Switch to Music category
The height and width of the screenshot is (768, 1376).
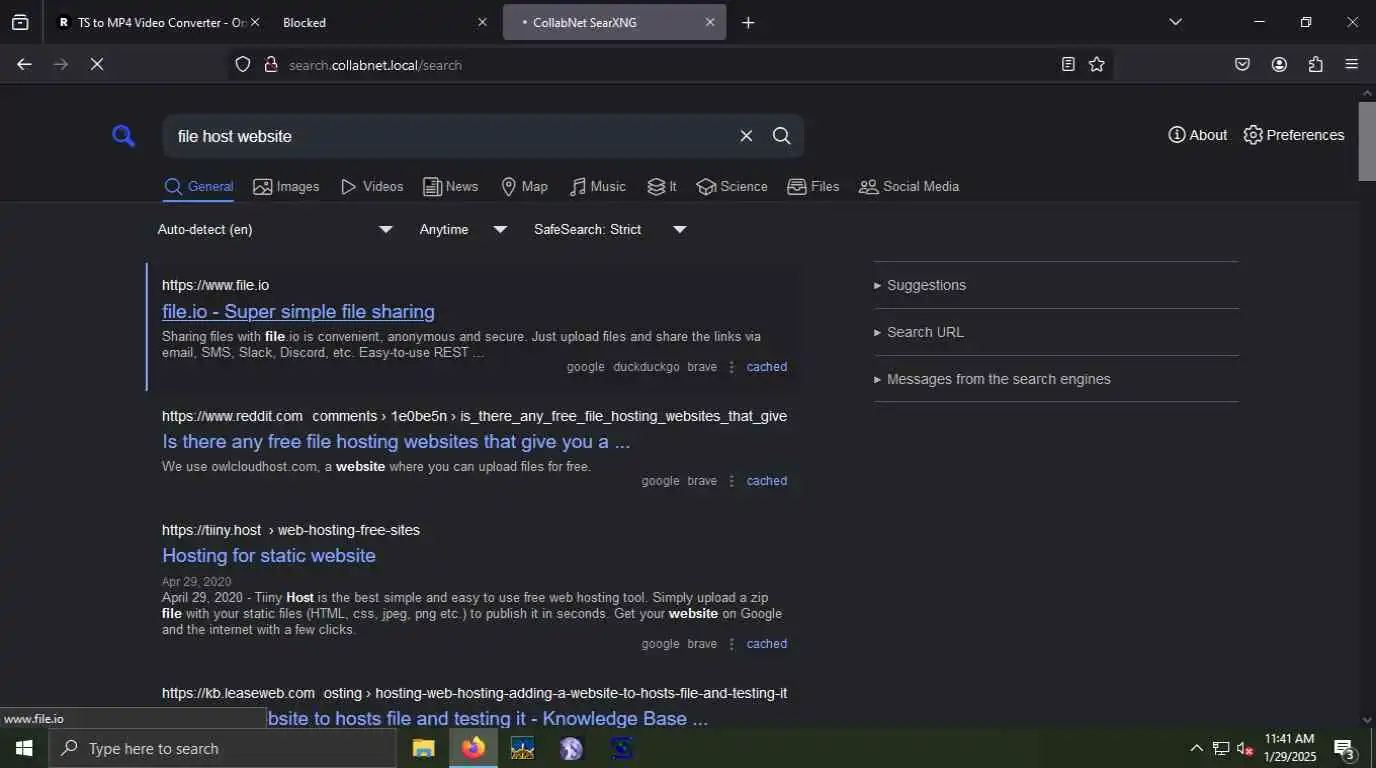pos(597,187)
